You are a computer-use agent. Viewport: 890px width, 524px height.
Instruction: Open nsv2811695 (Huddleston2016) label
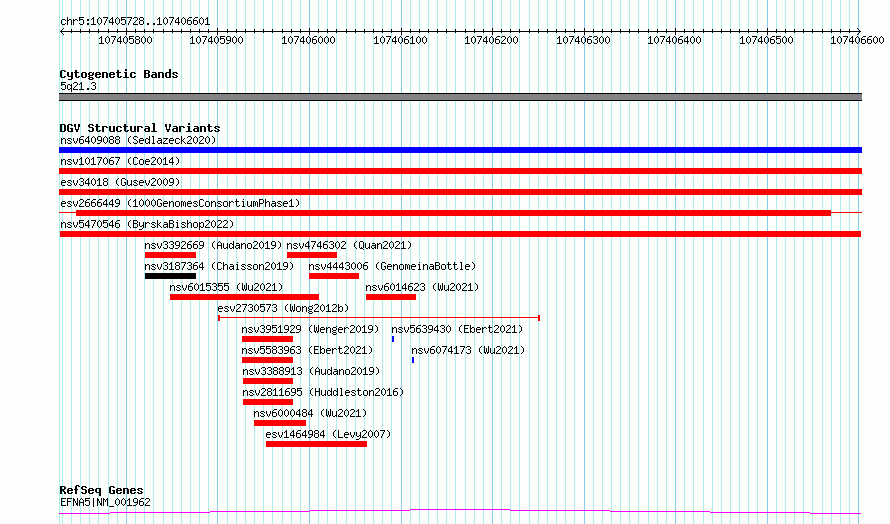tap(323, 392)
